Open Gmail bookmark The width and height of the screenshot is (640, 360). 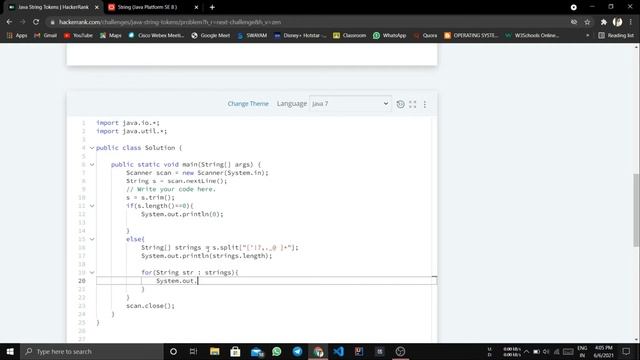(x=46, y=36)
